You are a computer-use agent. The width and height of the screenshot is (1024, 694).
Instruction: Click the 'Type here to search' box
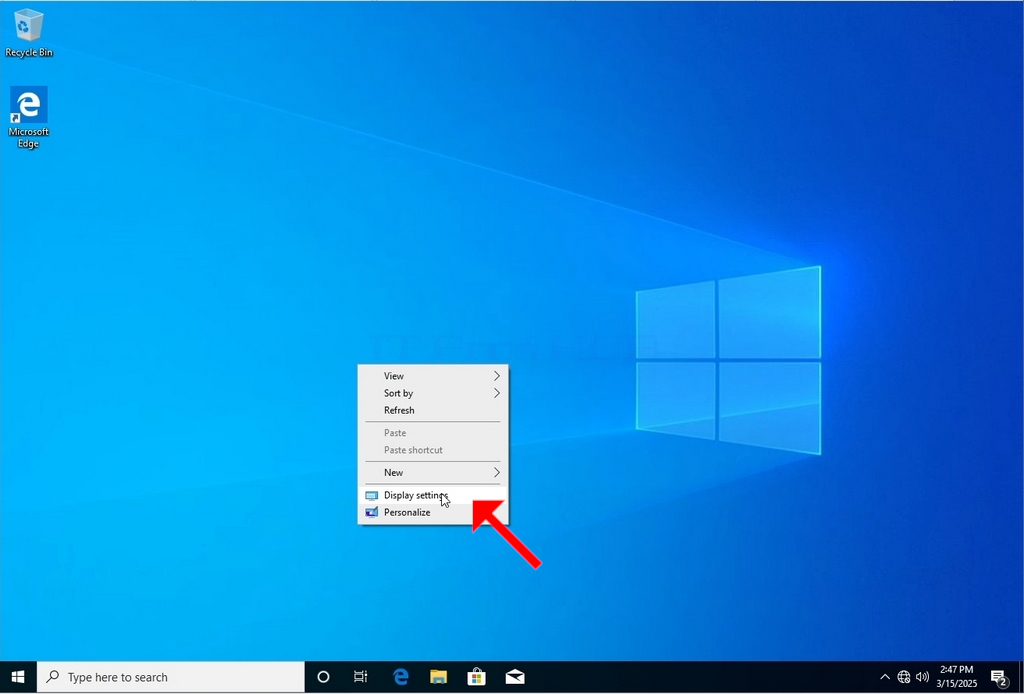coord(170,677)
